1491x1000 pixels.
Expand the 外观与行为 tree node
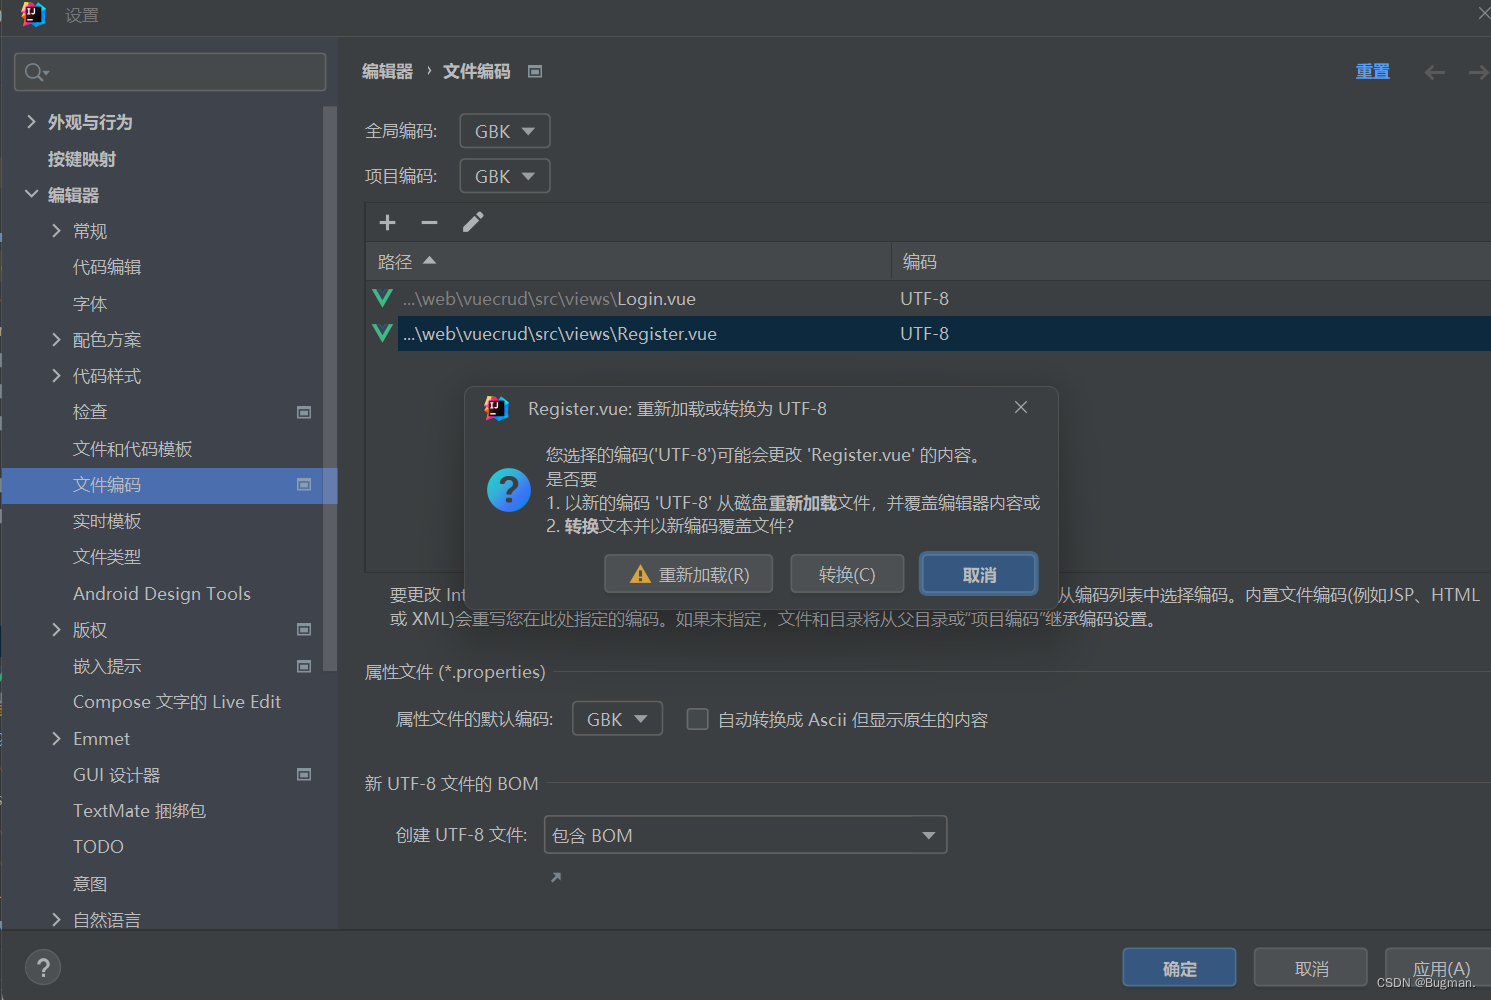click(31, 122)
